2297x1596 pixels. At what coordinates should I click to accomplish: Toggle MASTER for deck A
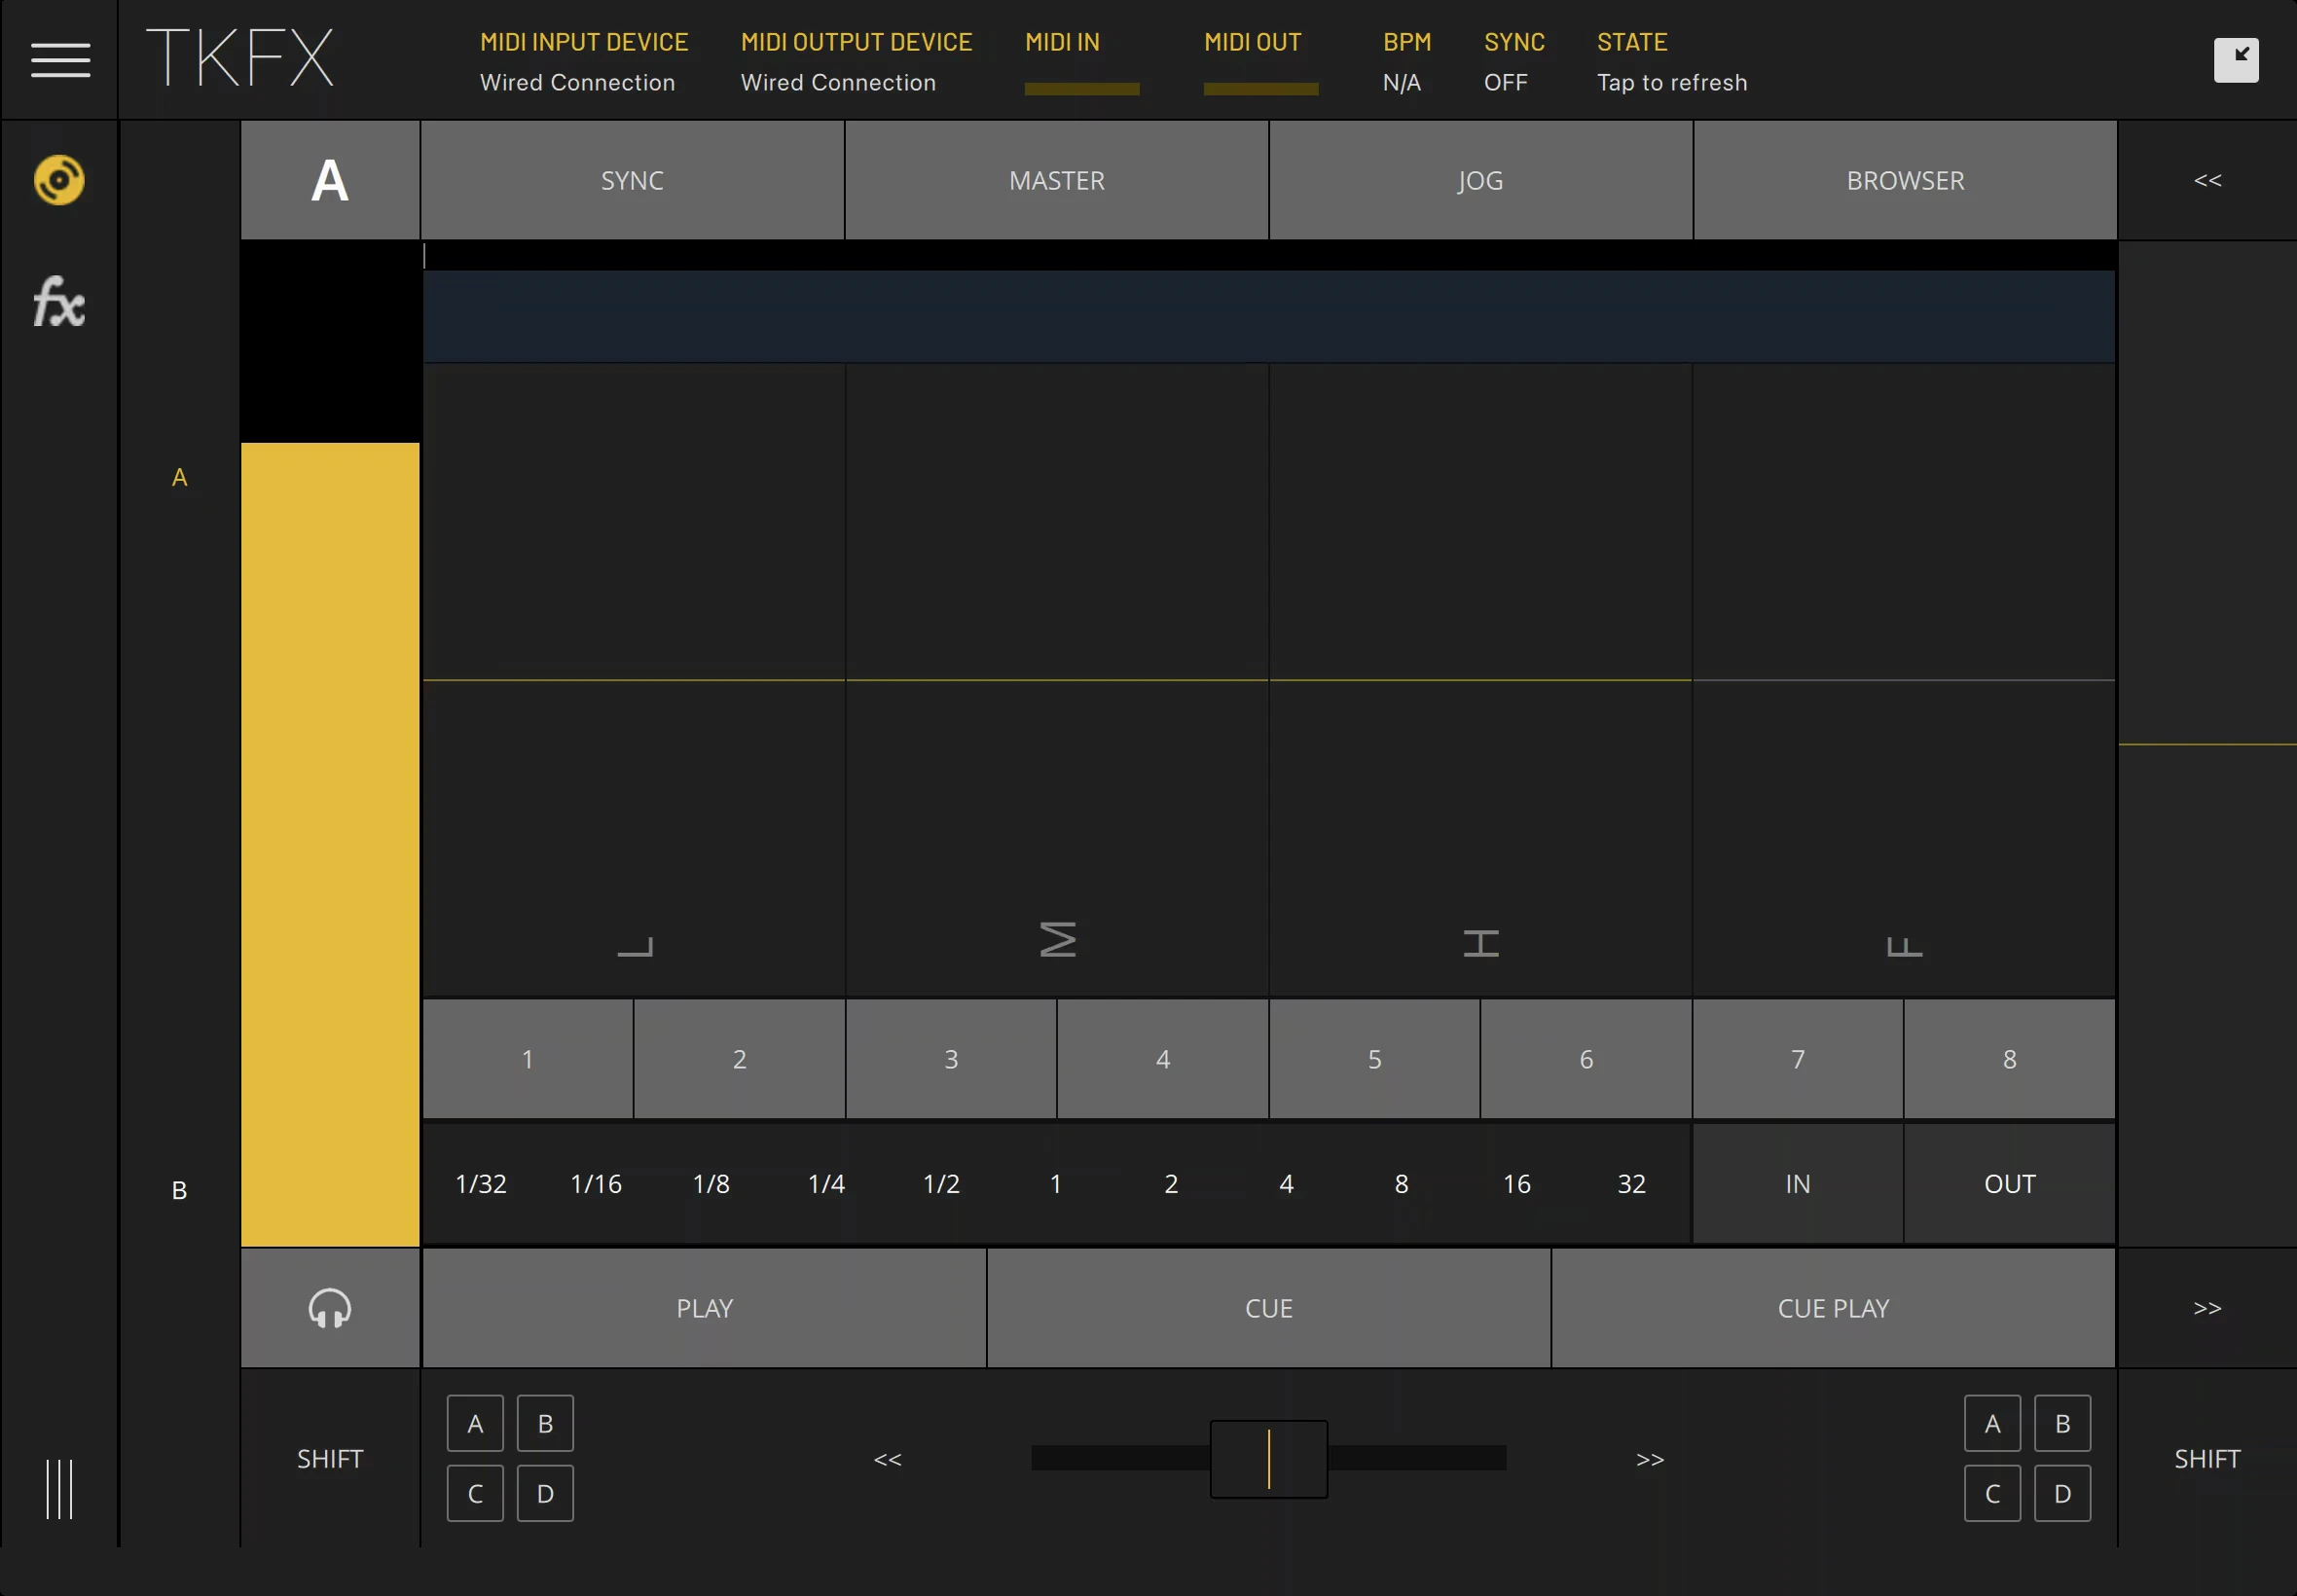point(1057,180)
